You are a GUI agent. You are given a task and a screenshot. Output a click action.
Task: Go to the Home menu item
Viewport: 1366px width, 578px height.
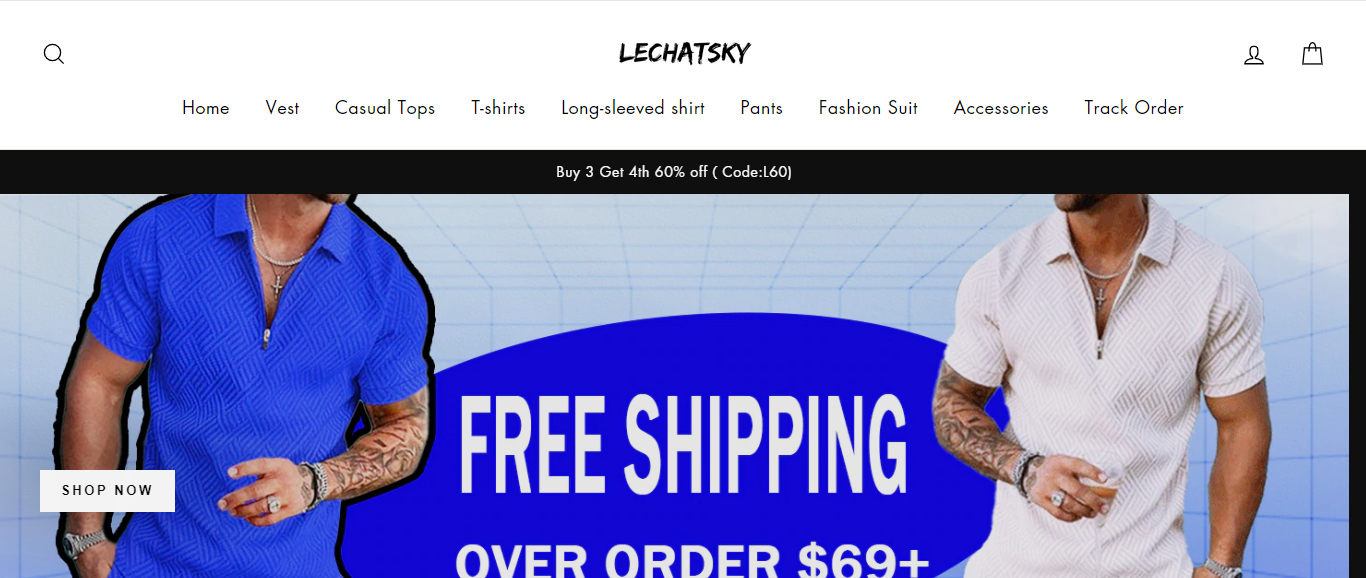point(206,108)
